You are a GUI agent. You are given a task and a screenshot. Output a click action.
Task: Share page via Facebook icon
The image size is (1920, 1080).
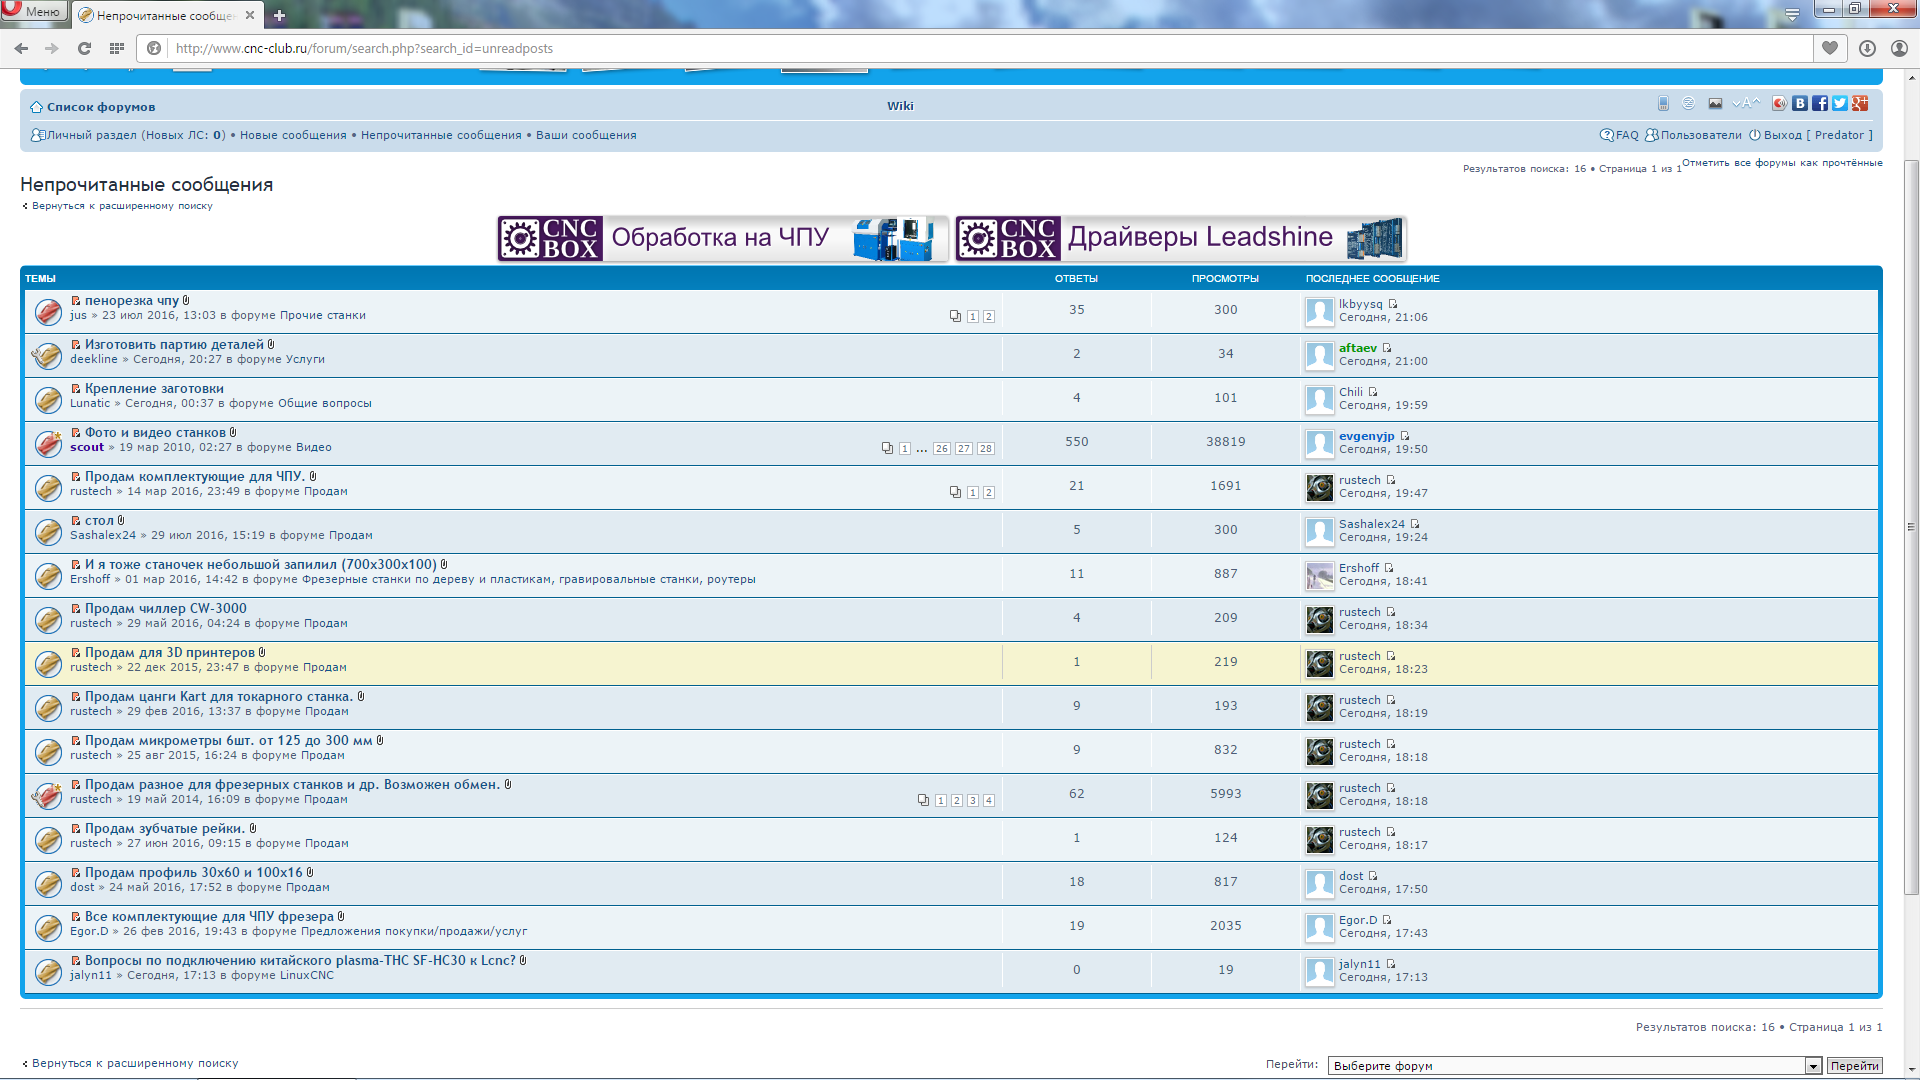coord(1820,104)
